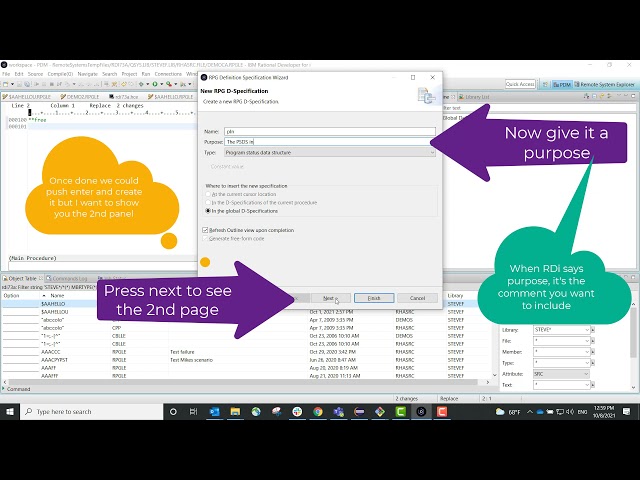Toggle 'Refresh Outline view upon completion' checkbox

(x=205, y=230)
